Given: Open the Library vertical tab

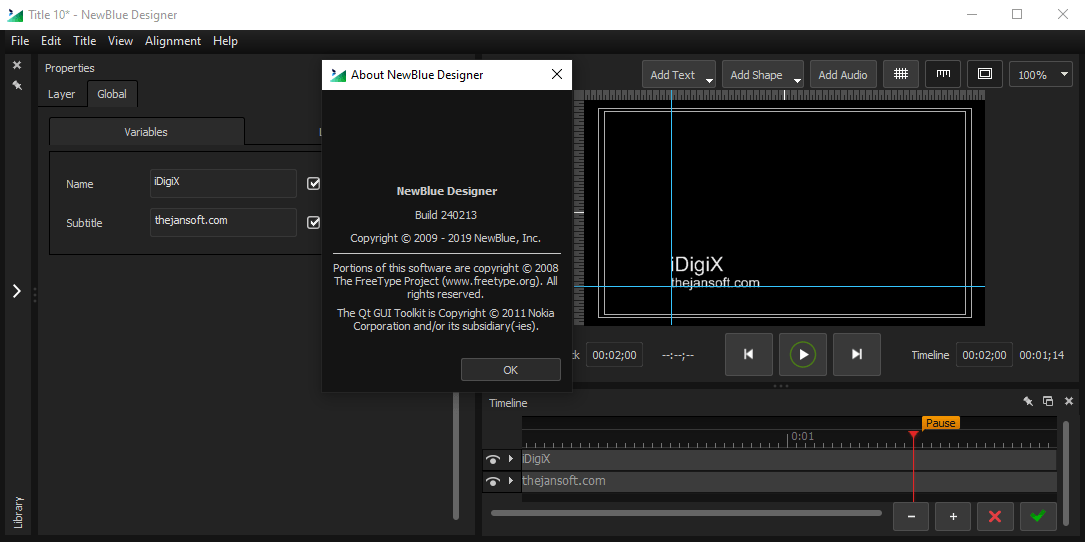Looking at the screenshot, I should pos(19,512).
